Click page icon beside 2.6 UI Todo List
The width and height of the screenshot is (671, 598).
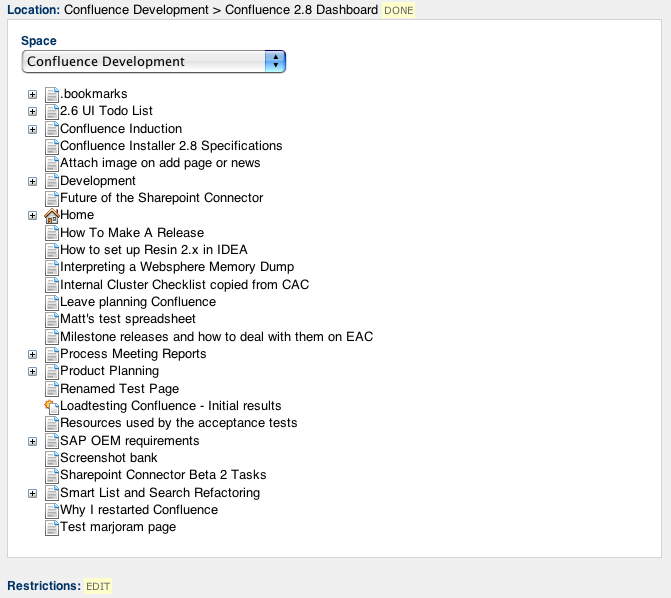(52, 112)
